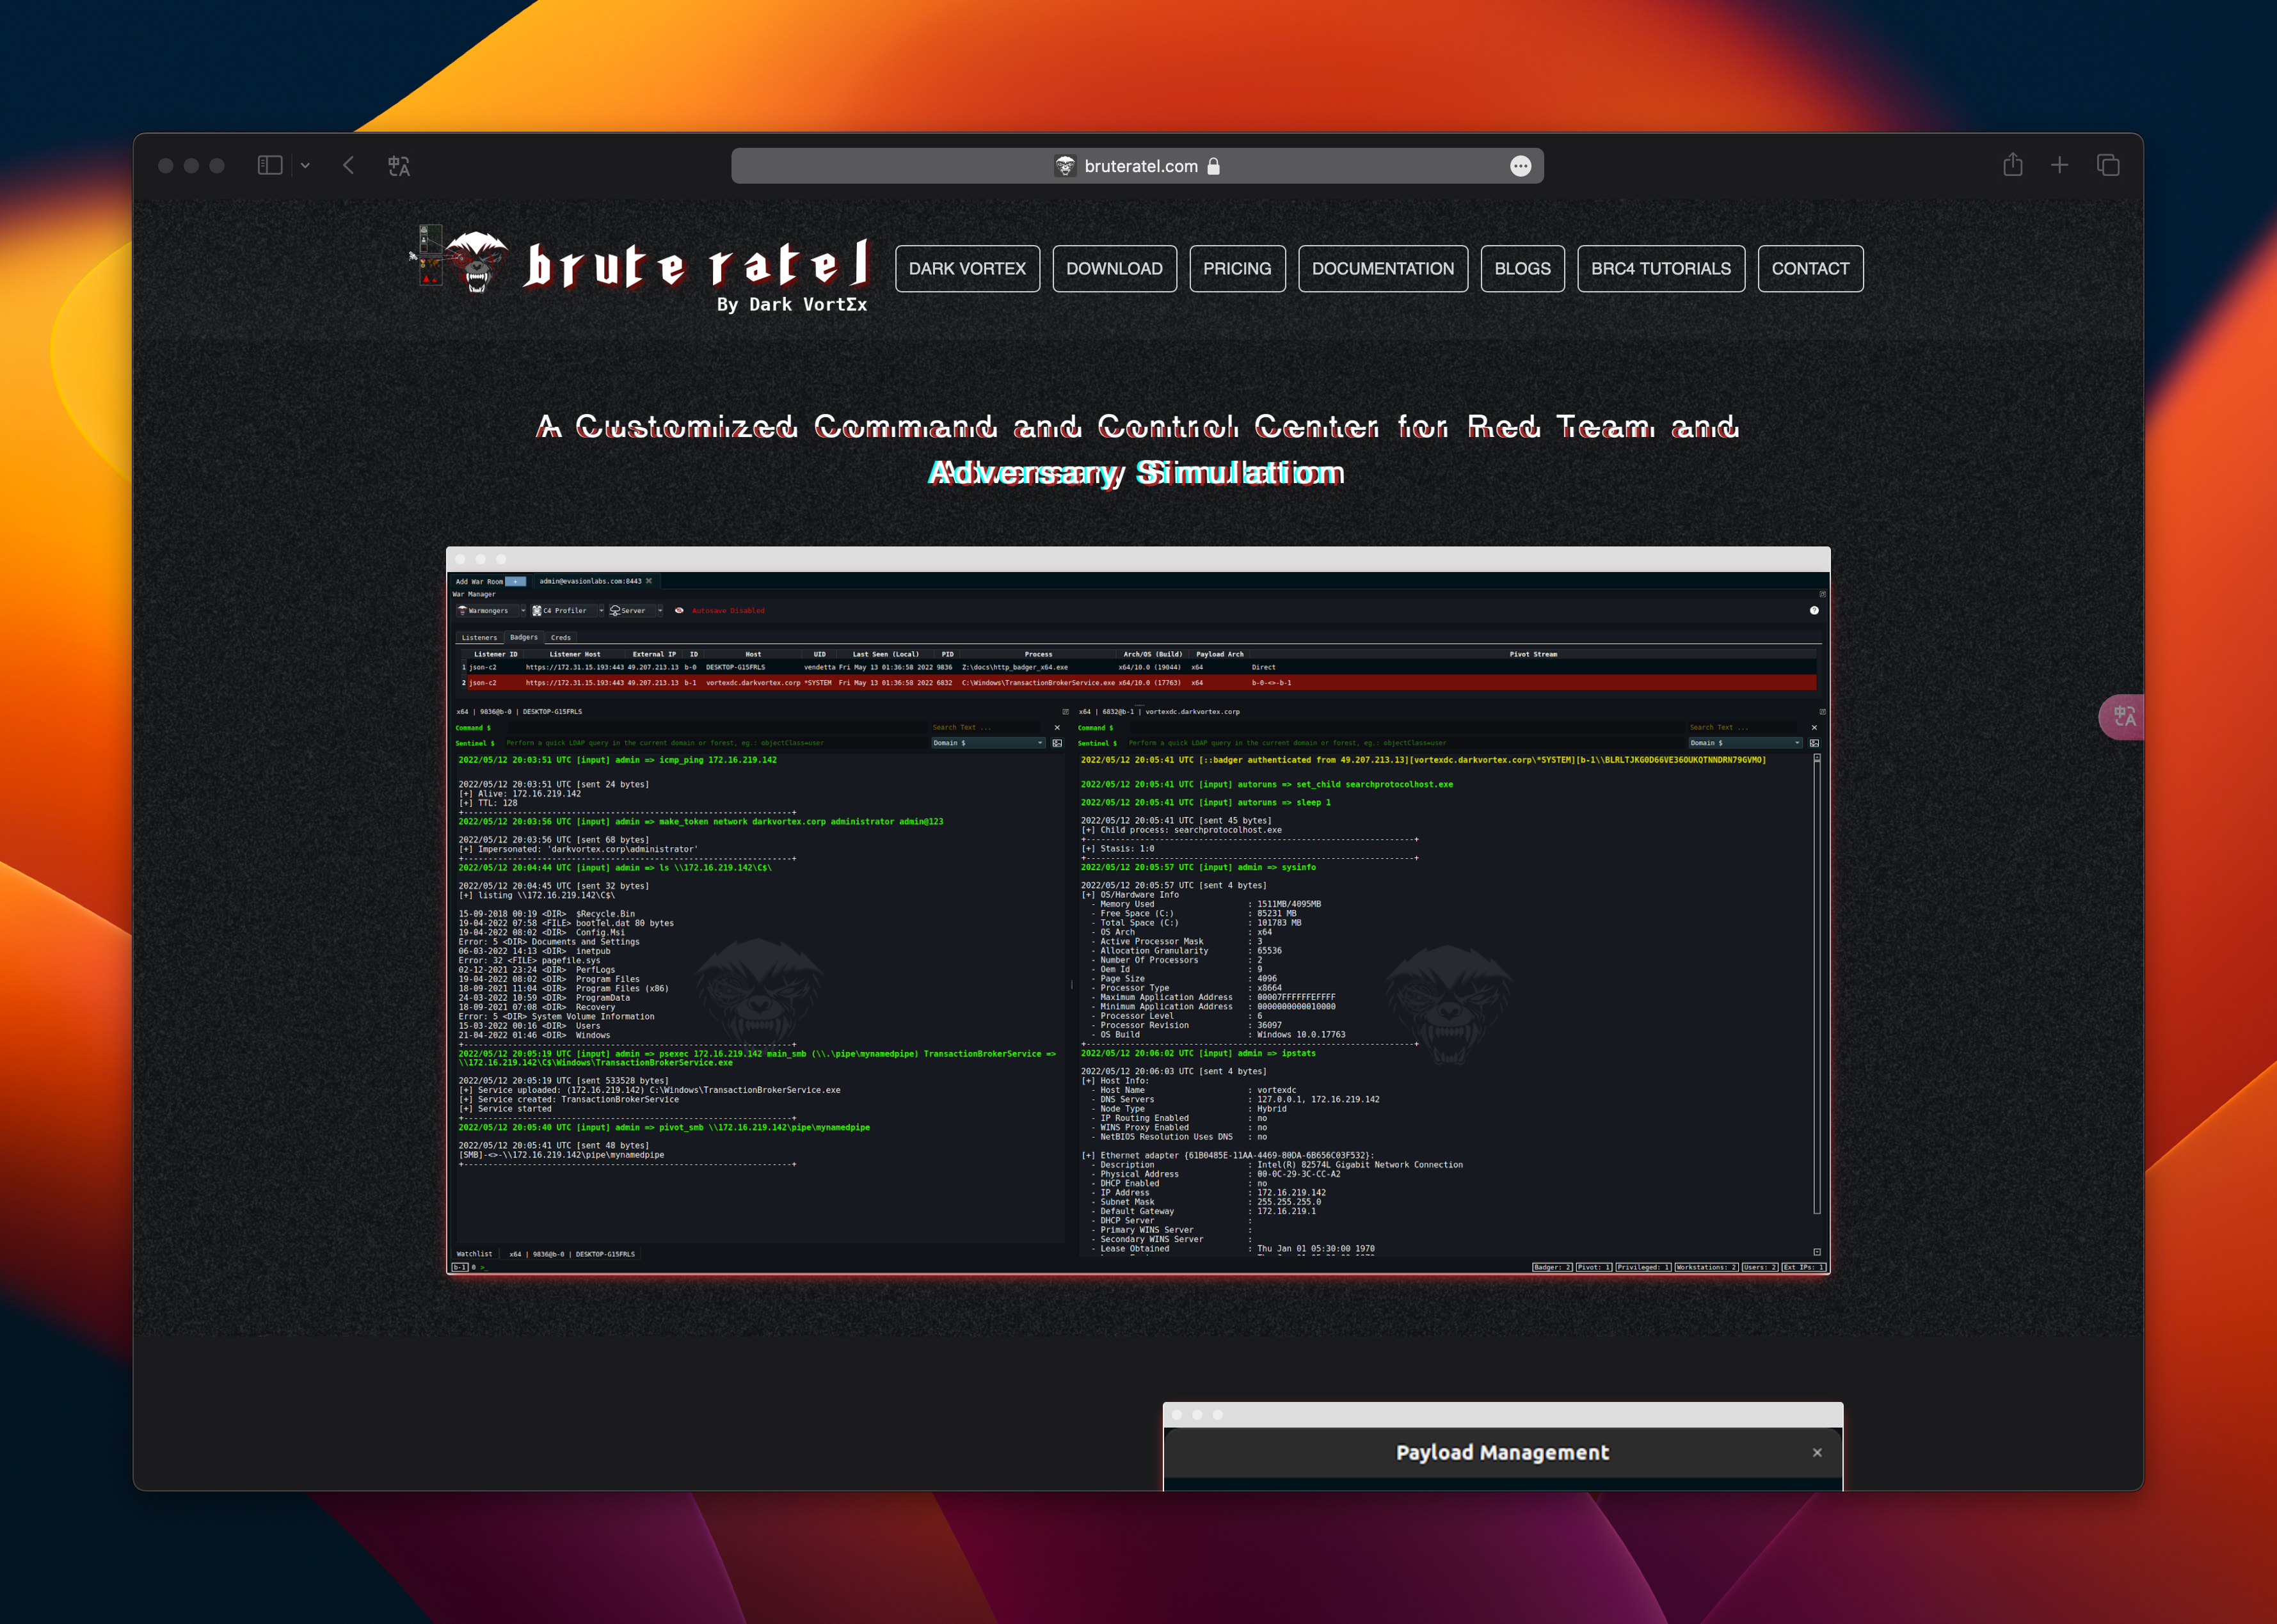Click the "Workstations: 2" status box
The height and width of the screenshot is (1624, 2277).
(x=1707, y=1267)
